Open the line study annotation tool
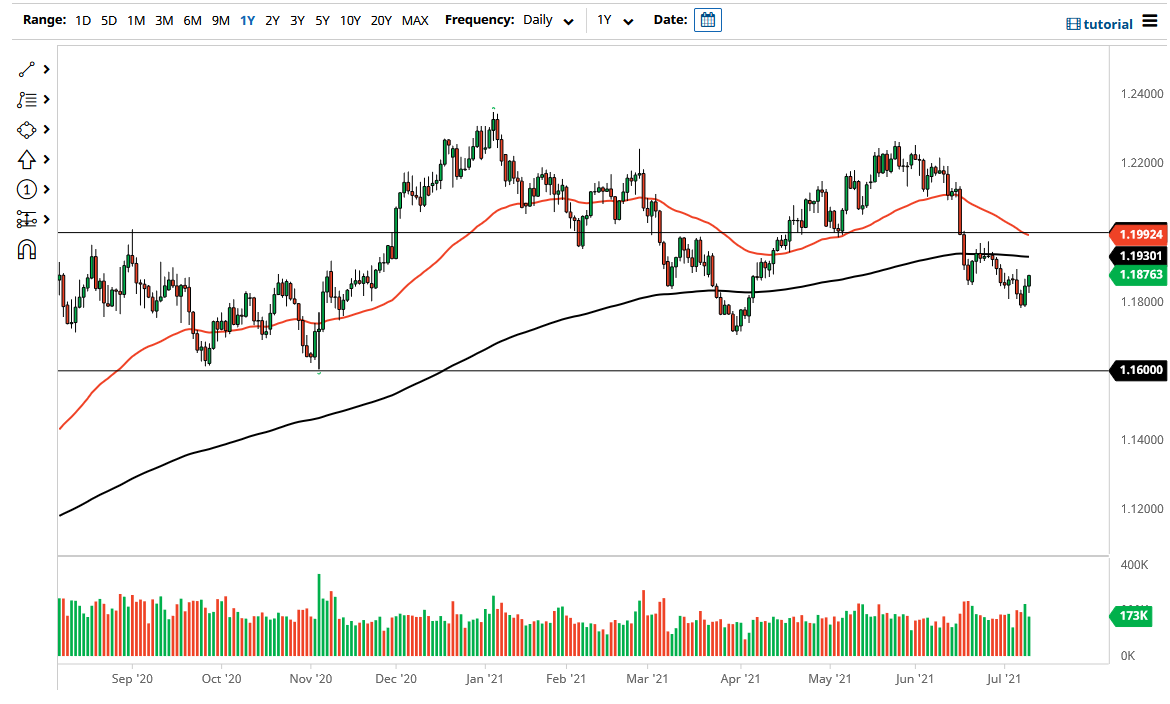Screen dimensions: 1170x704 24,99
